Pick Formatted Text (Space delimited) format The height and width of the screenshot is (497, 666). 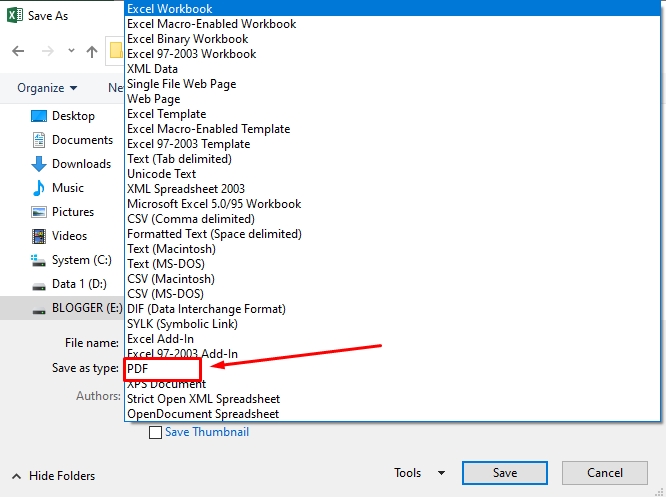[392, 234]
